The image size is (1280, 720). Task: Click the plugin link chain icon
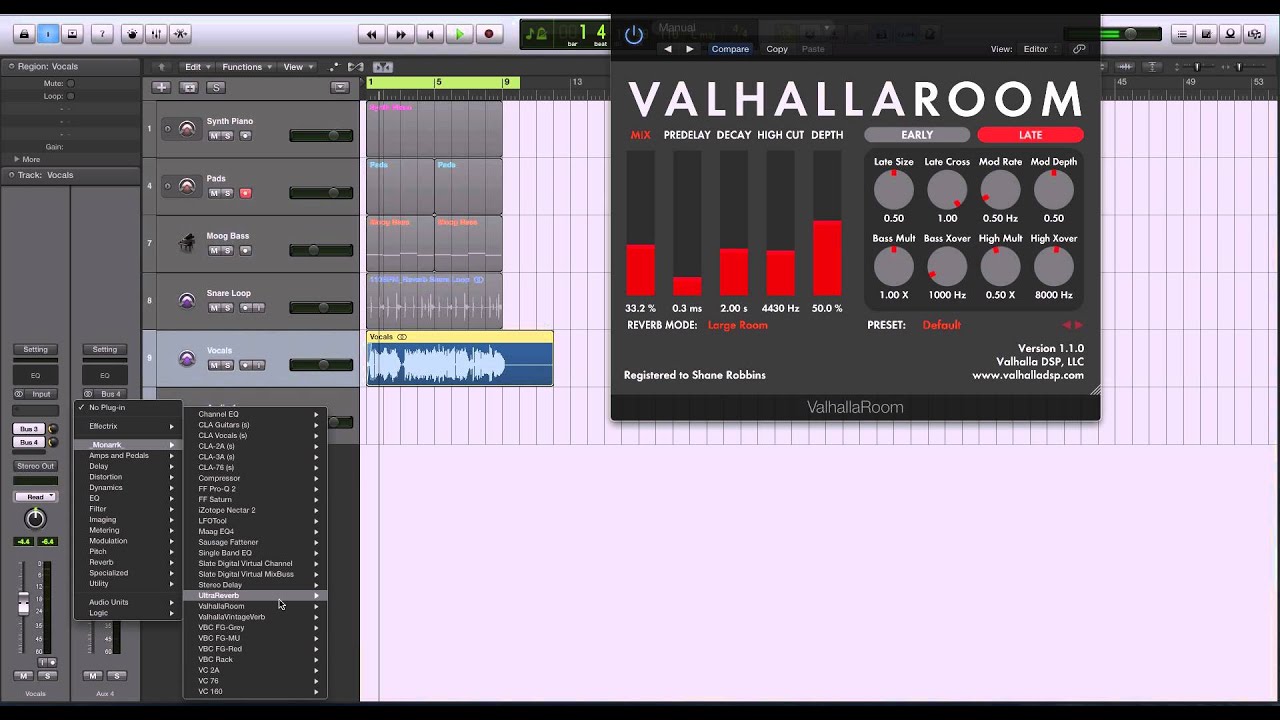1079,49
